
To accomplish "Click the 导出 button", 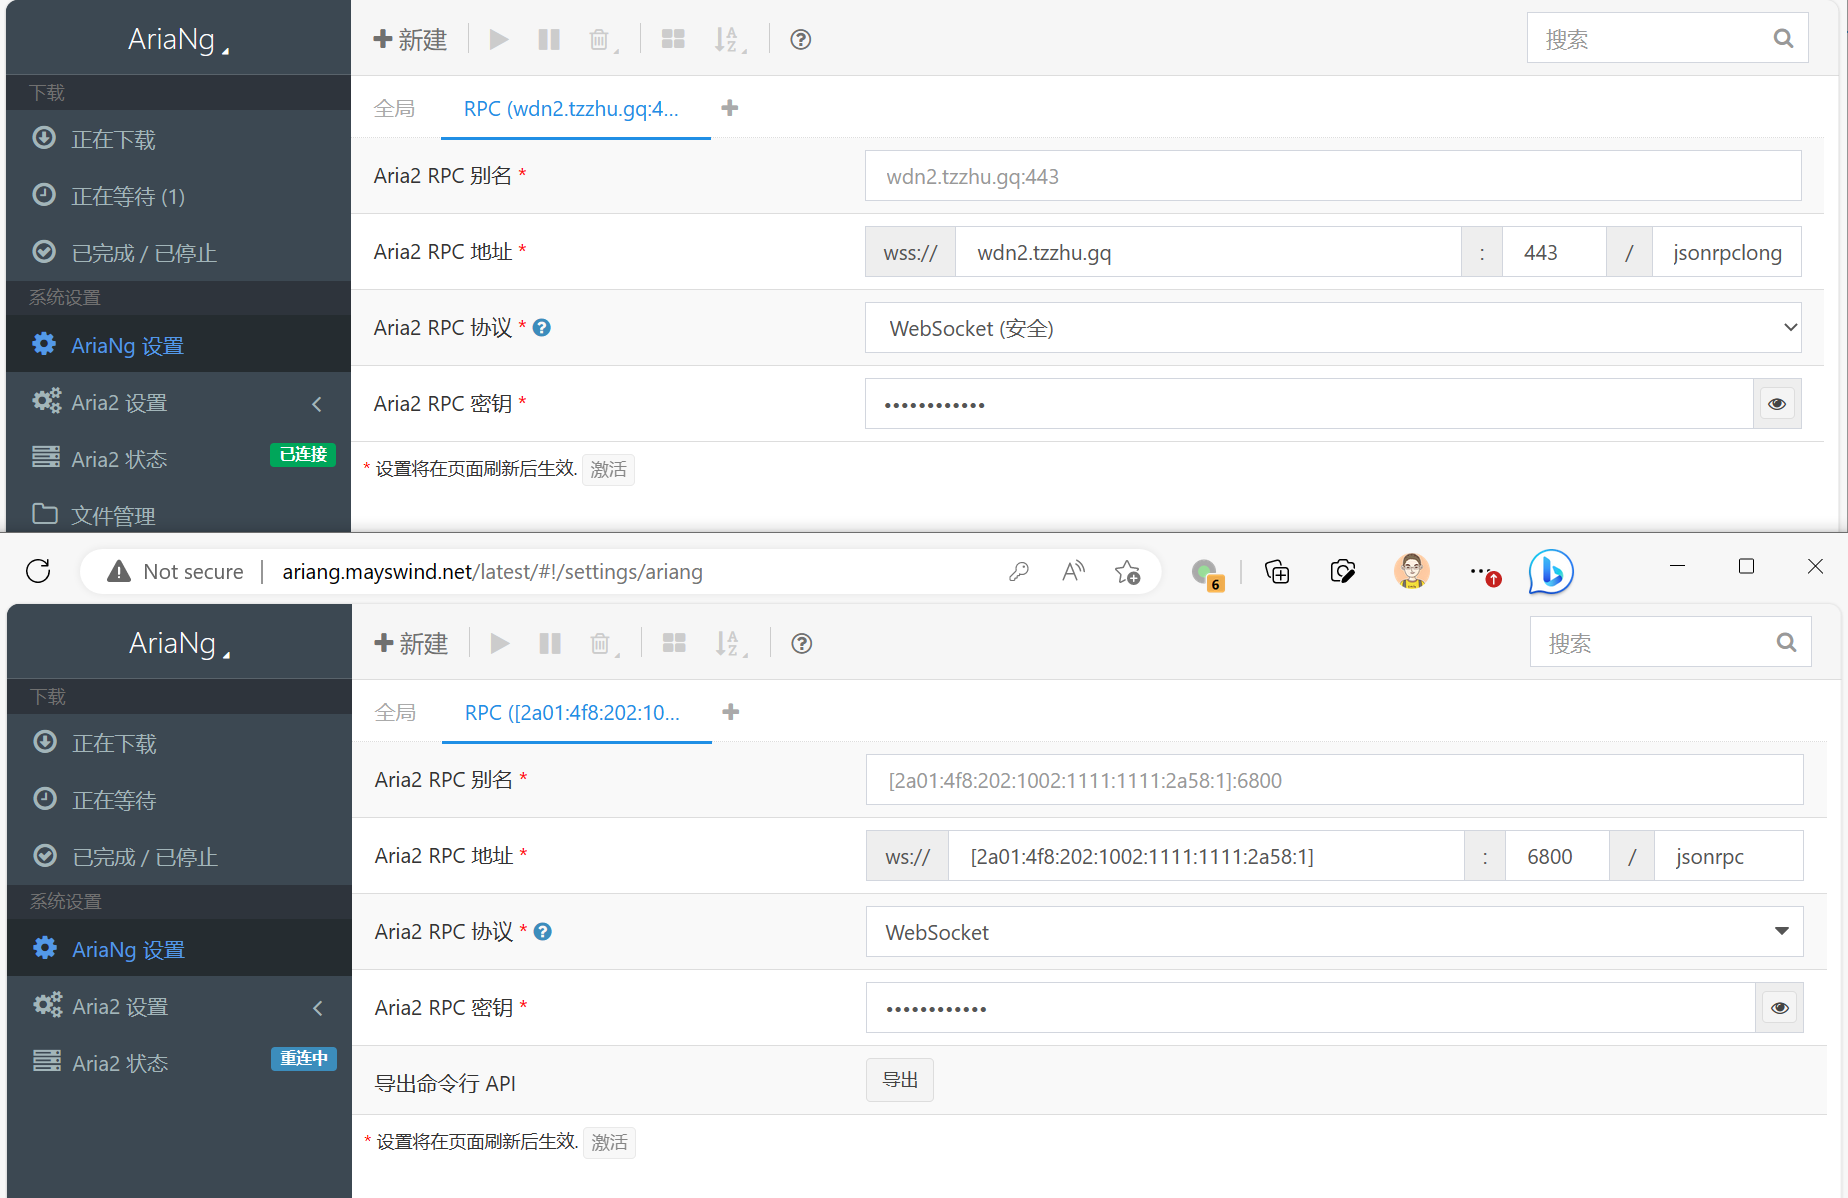I will pos(899,1080).
